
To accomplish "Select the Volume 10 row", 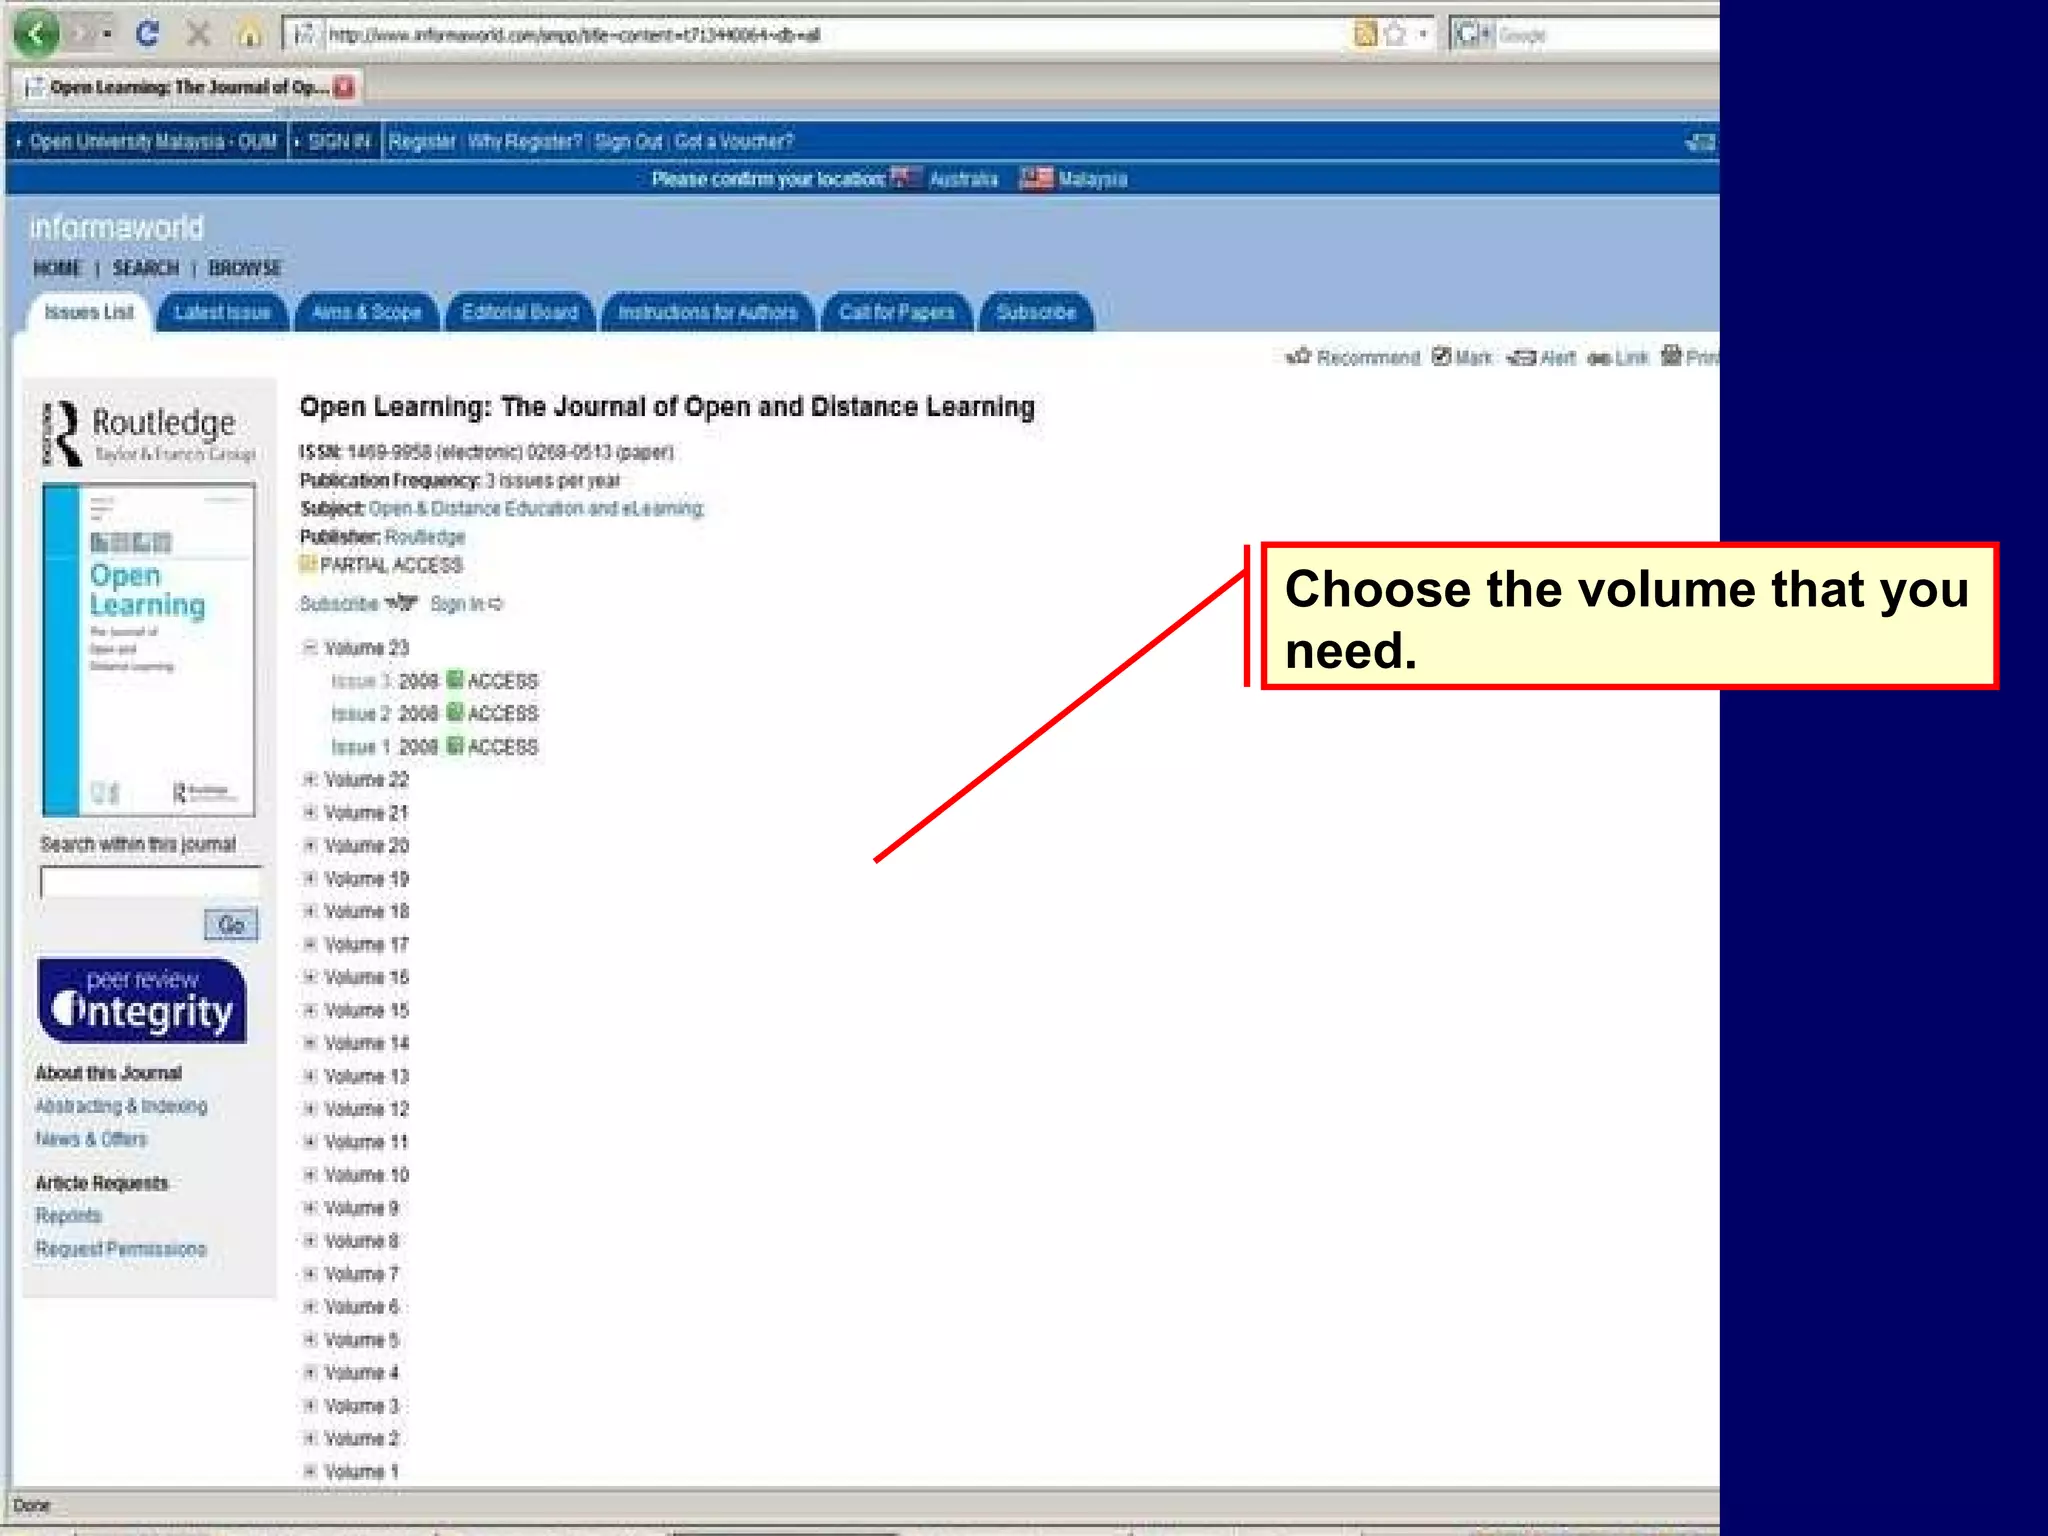I will coord(357,1174).
